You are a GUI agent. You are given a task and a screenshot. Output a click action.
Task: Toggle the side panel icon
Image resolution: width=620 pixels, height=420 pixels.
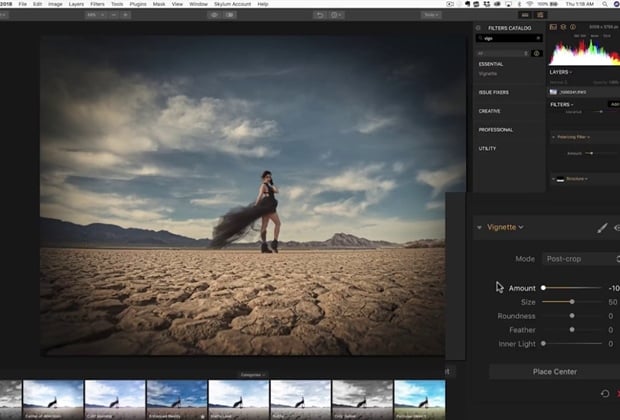click(540, 15)
